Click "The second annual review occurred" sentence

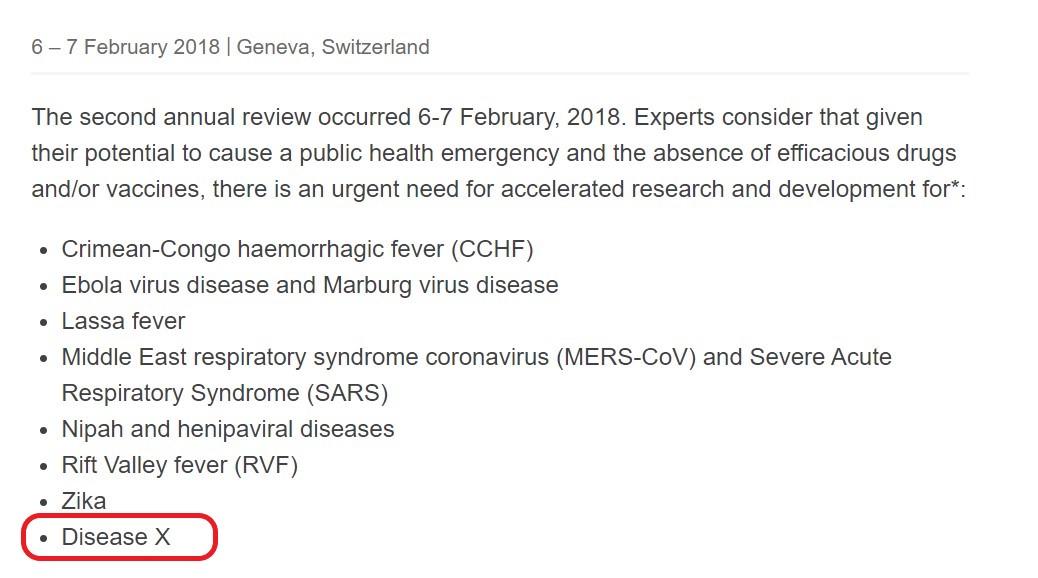(x=221, y=117)
